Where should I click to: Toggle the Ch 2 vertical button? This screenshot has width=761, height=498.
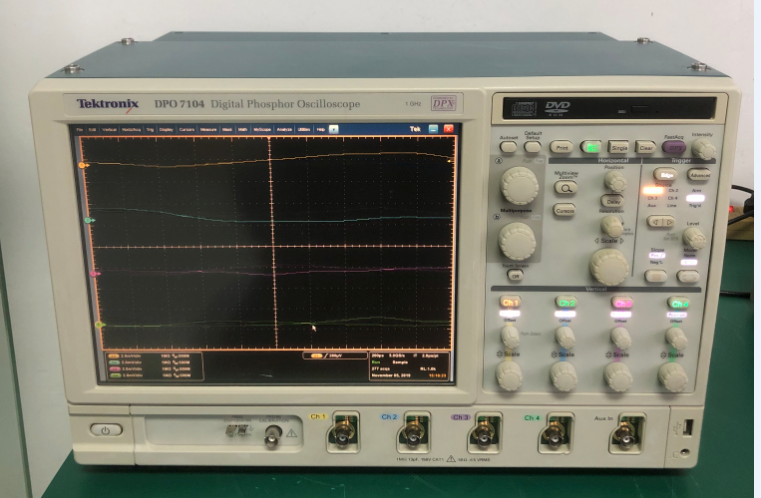tap(566, 303)
